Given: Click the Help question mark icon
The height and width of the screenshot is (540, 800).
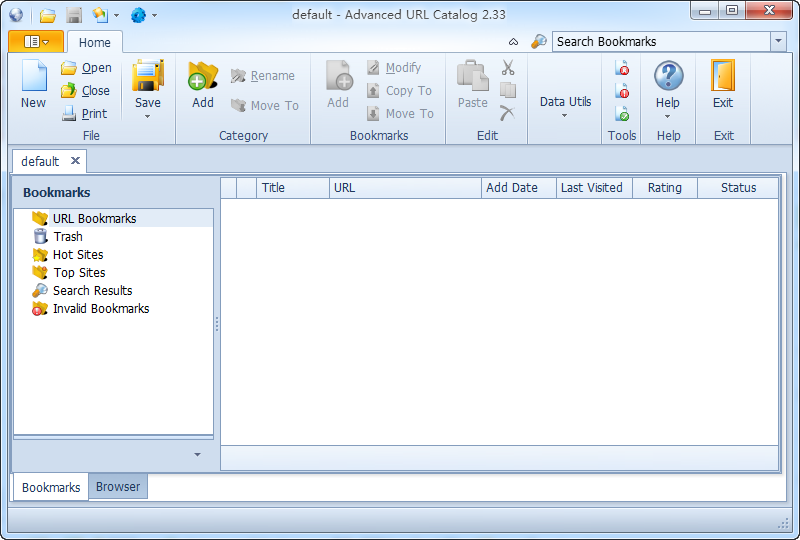Looking at the screenshot, I should (668, 76).
